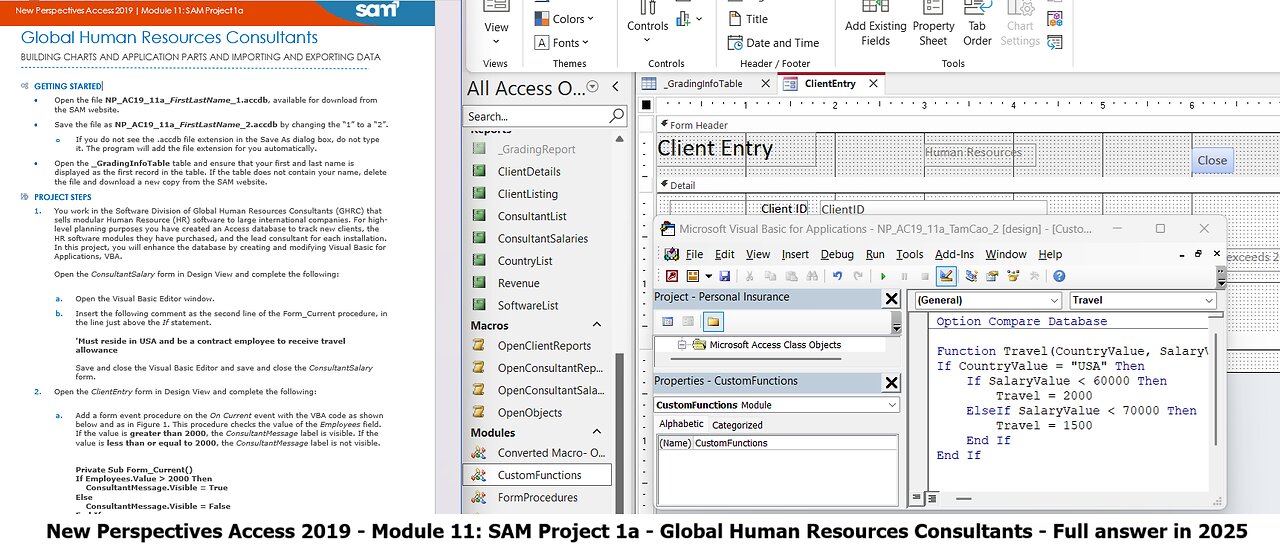Run the procedure with green play icon

(x=884, y=276)
